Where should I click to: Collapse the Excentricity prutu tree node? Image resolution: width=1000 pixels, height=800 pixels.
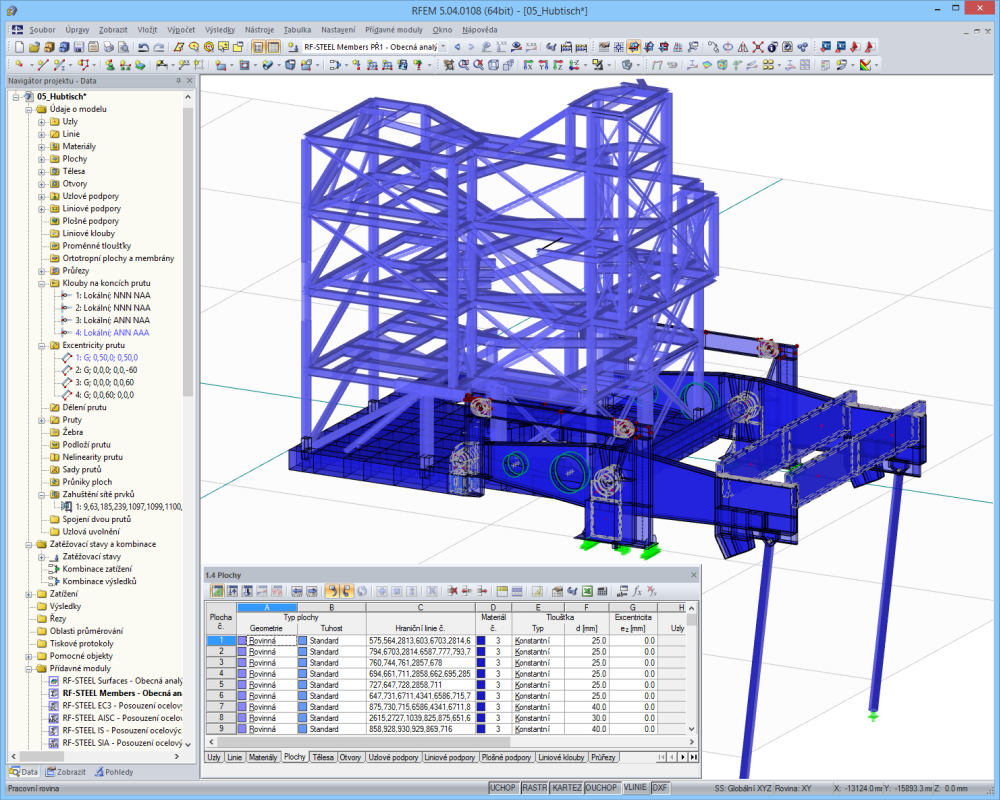tap(41, 346)
